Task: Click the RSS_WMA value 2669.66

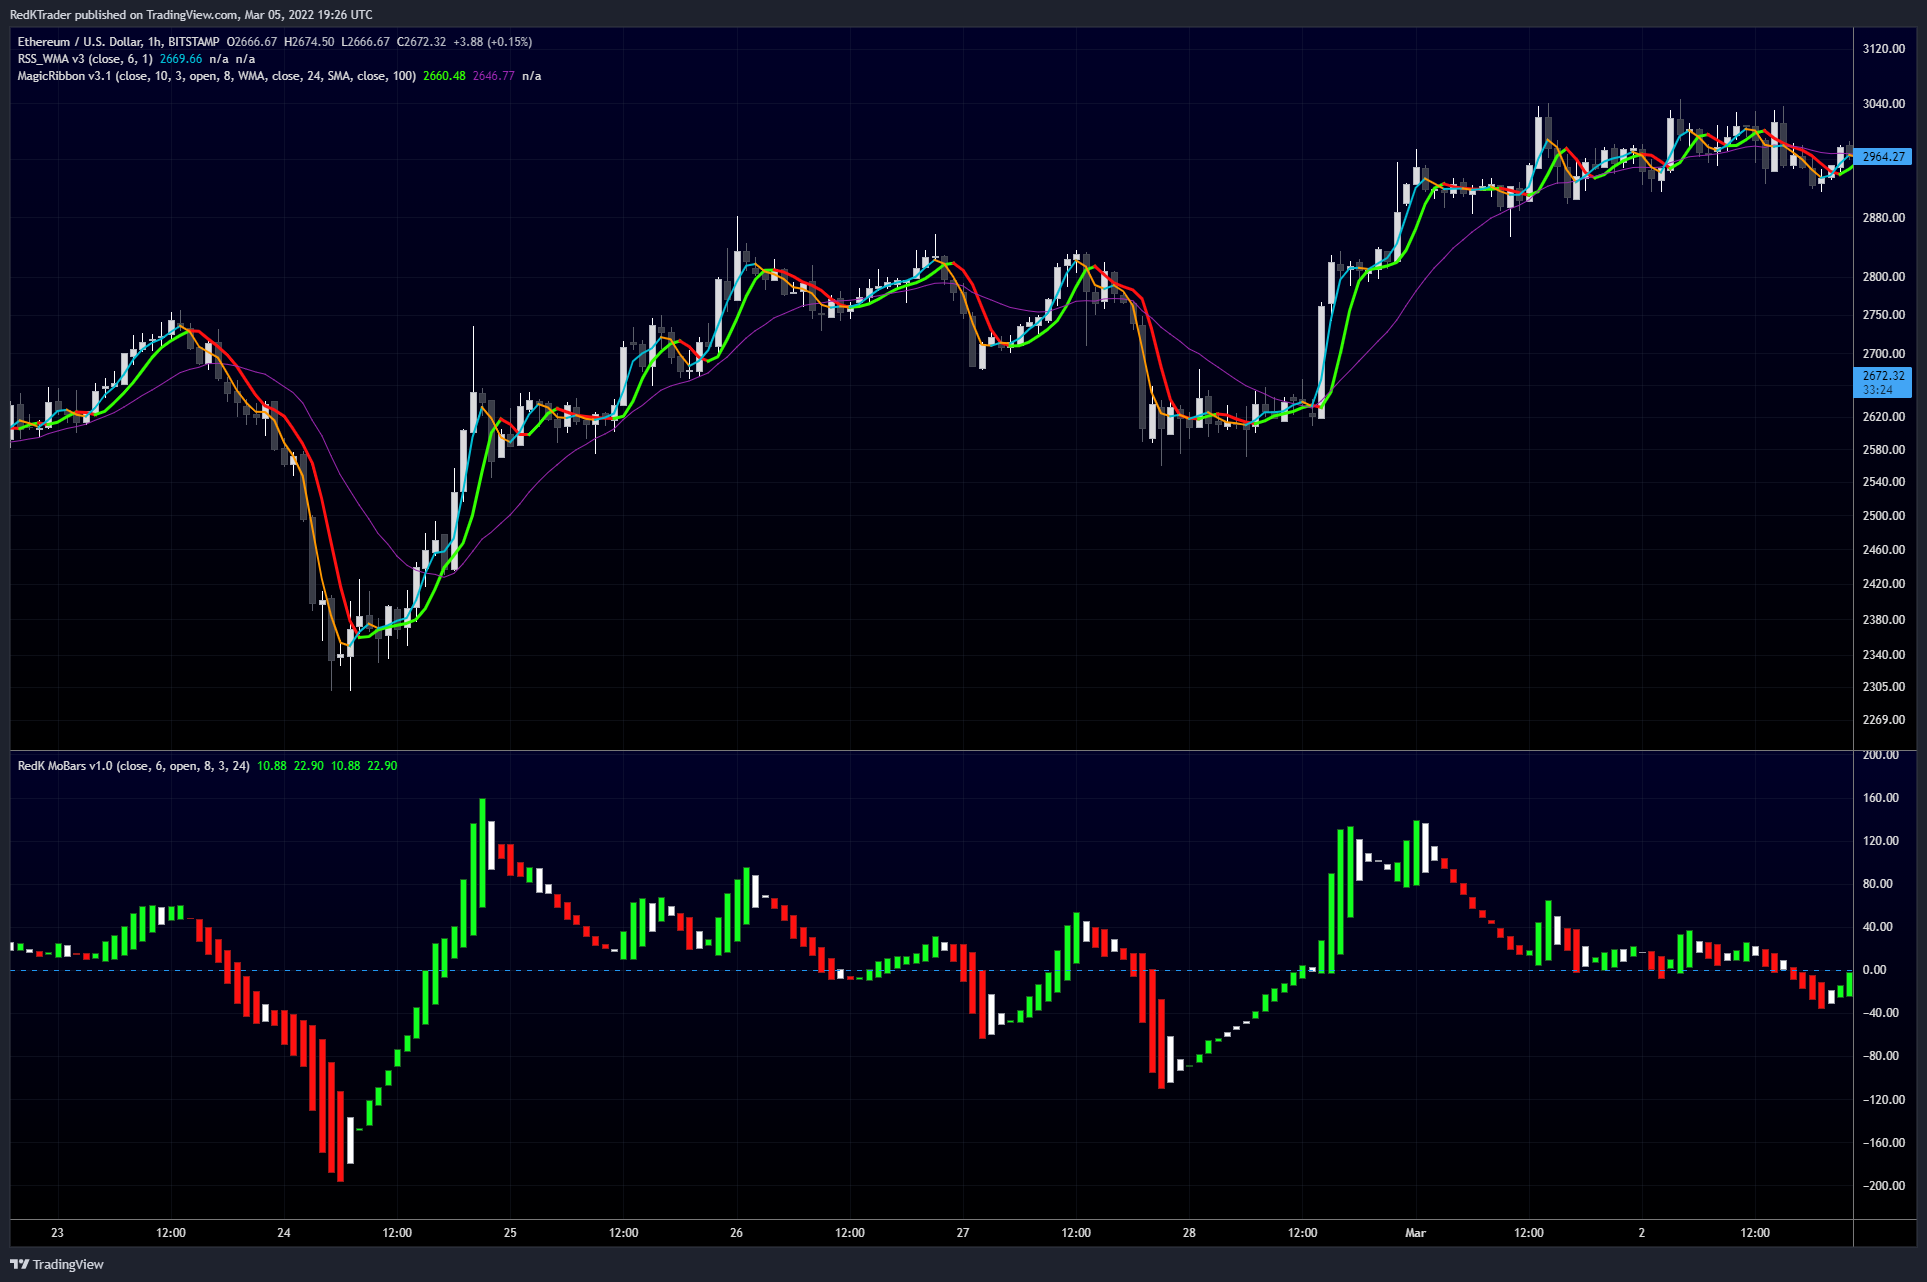Action: point(181,59)
